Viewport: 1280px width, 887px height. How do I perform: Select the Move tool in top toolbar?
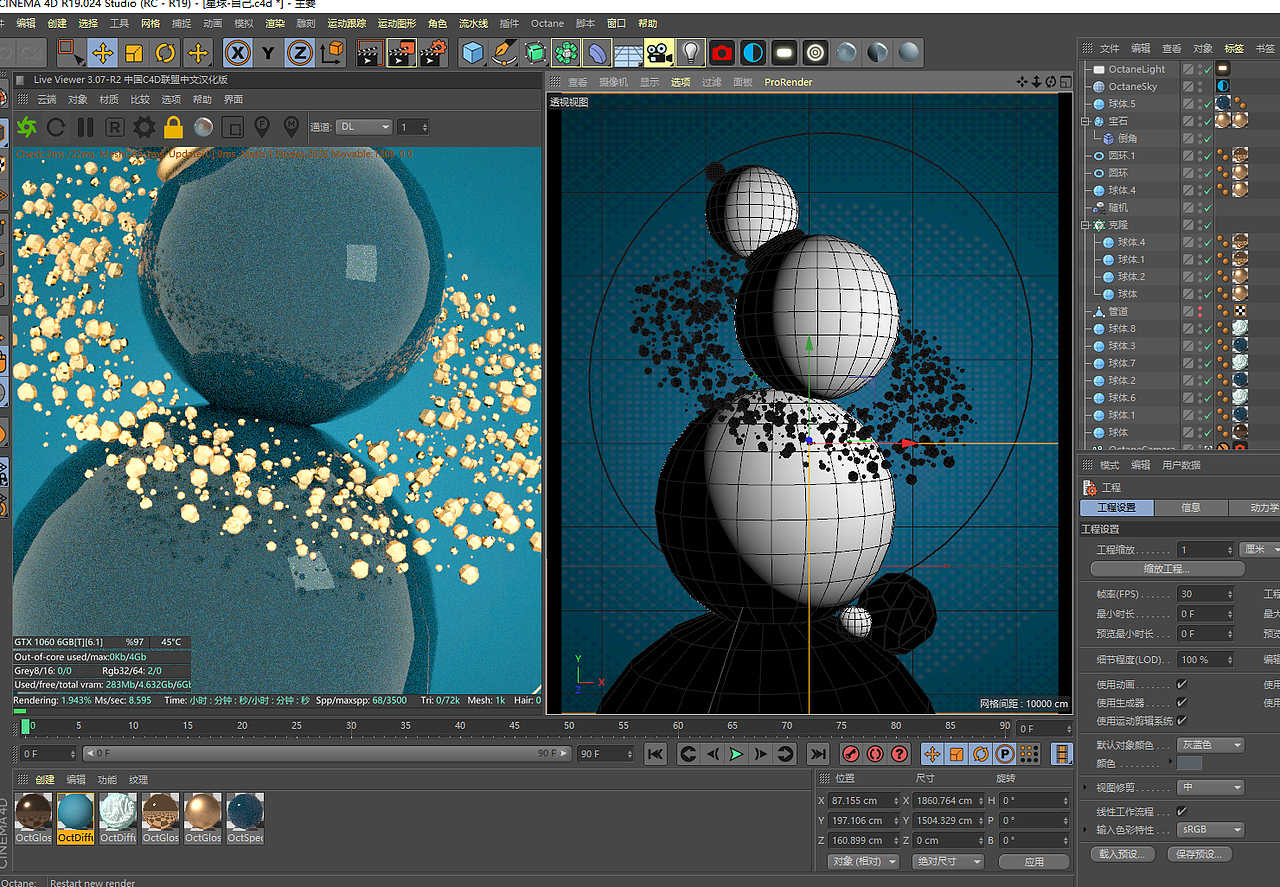pos(102,53)
